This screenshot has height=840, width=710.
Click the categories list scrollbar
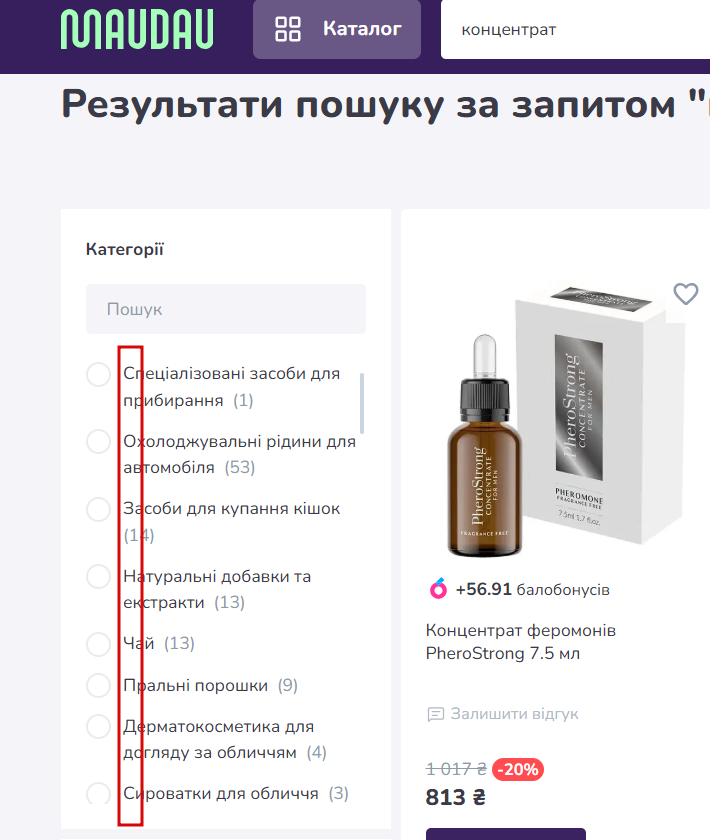(362, 403)
